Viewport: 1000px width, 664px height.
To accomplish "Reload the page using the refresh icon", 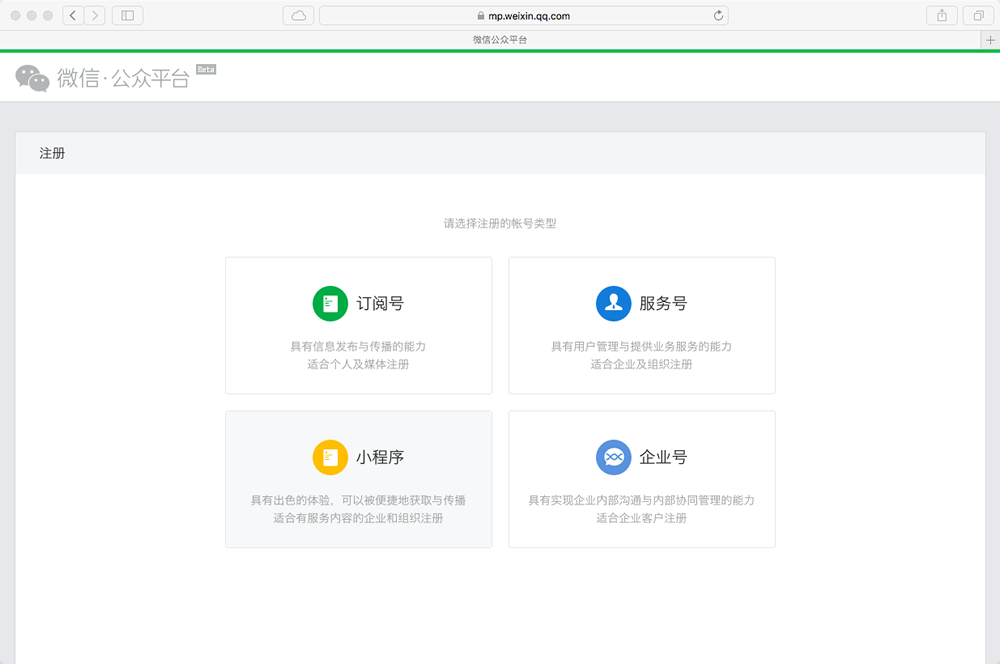I will pyautogui.click(x=718, y=15).
